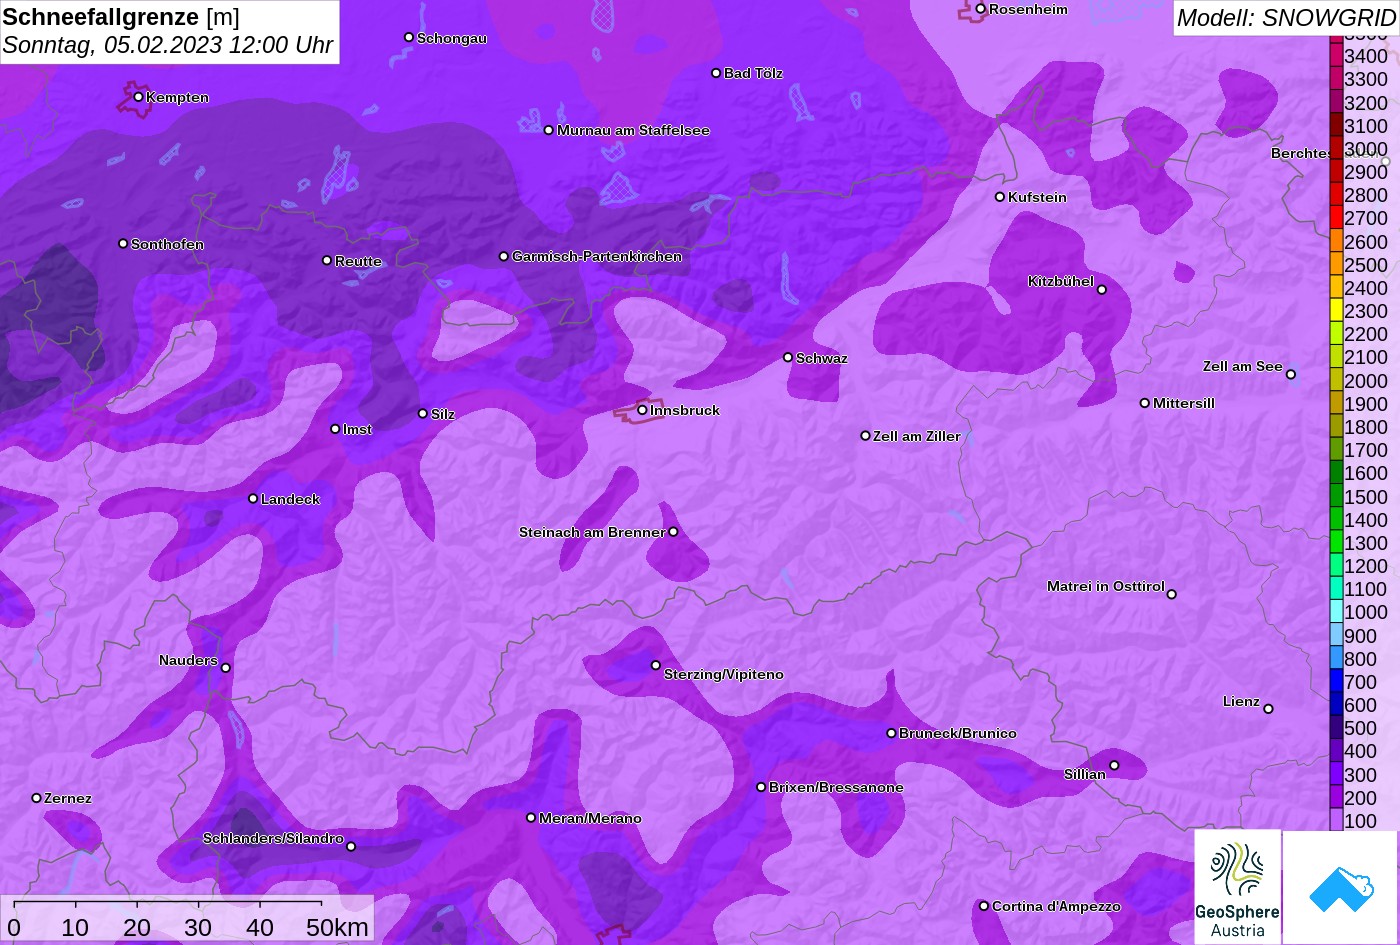Viewport: 1400px width, 945px height.
Task: Click the Bad Tölz location dot
Action: [716, 73]
